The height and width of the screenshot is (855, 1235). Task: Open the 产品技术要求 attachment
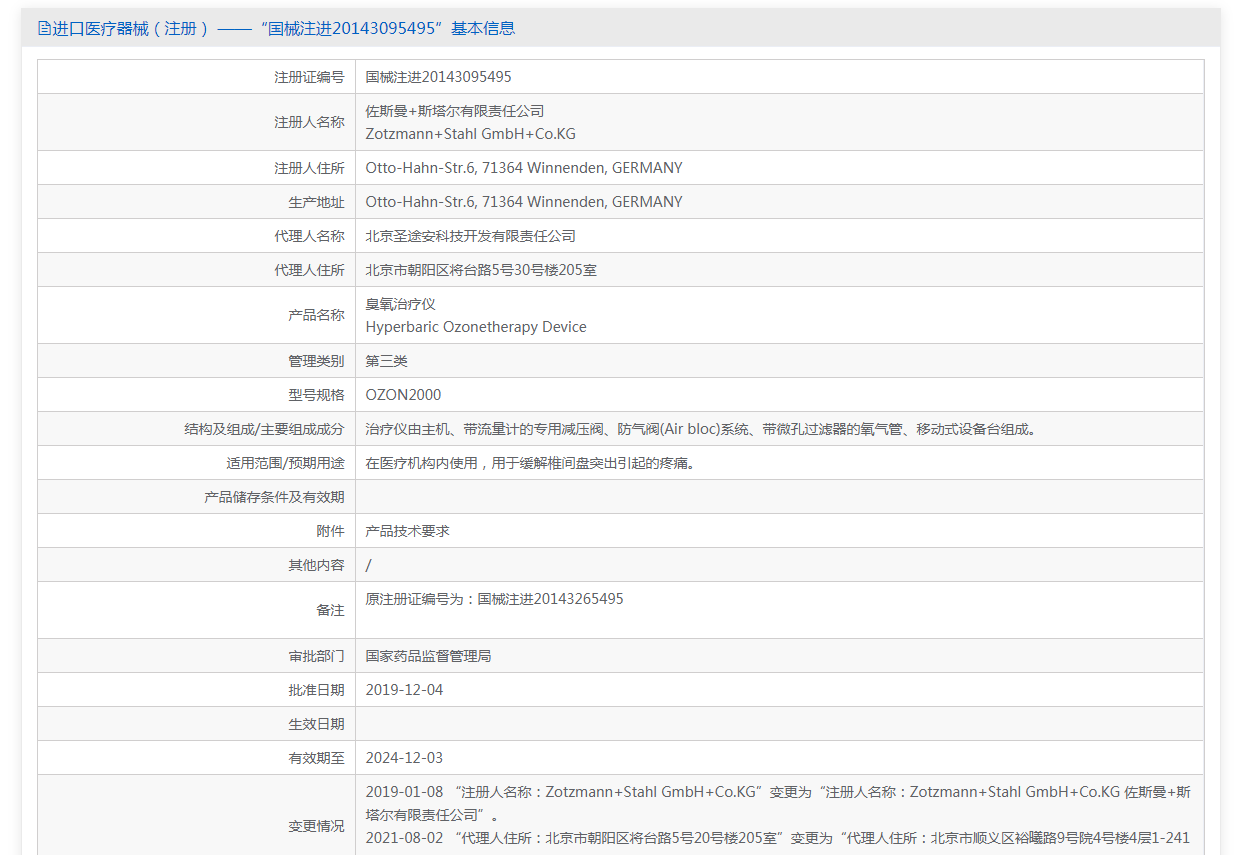tap(408, 531)
